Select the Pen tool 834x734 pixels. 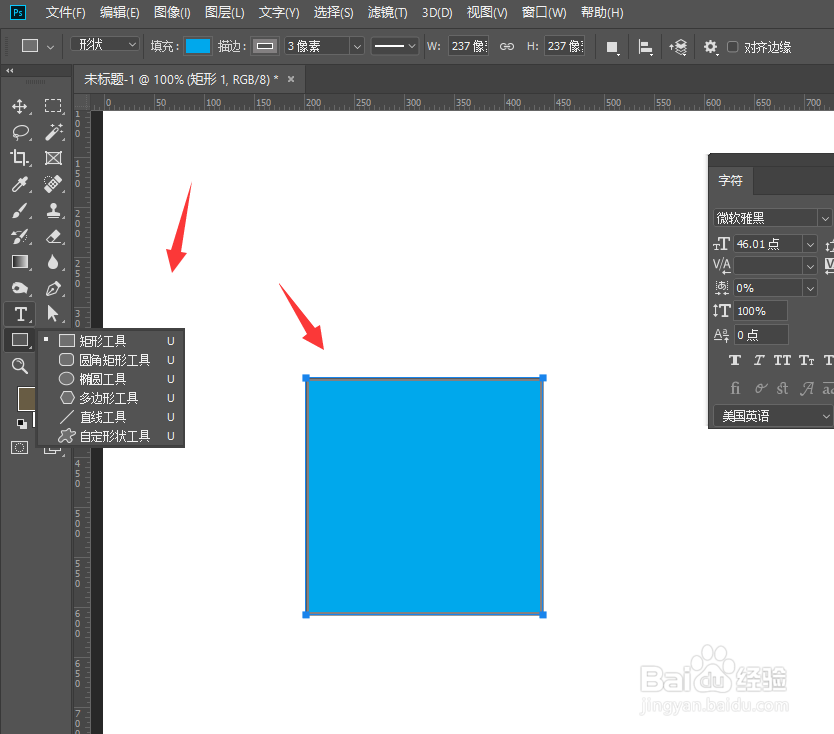point(53,288)
